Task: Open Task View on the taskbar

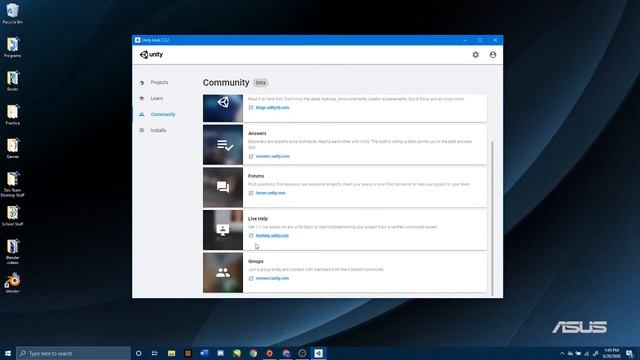Action: pyautogui.click(x=155, y=353)
